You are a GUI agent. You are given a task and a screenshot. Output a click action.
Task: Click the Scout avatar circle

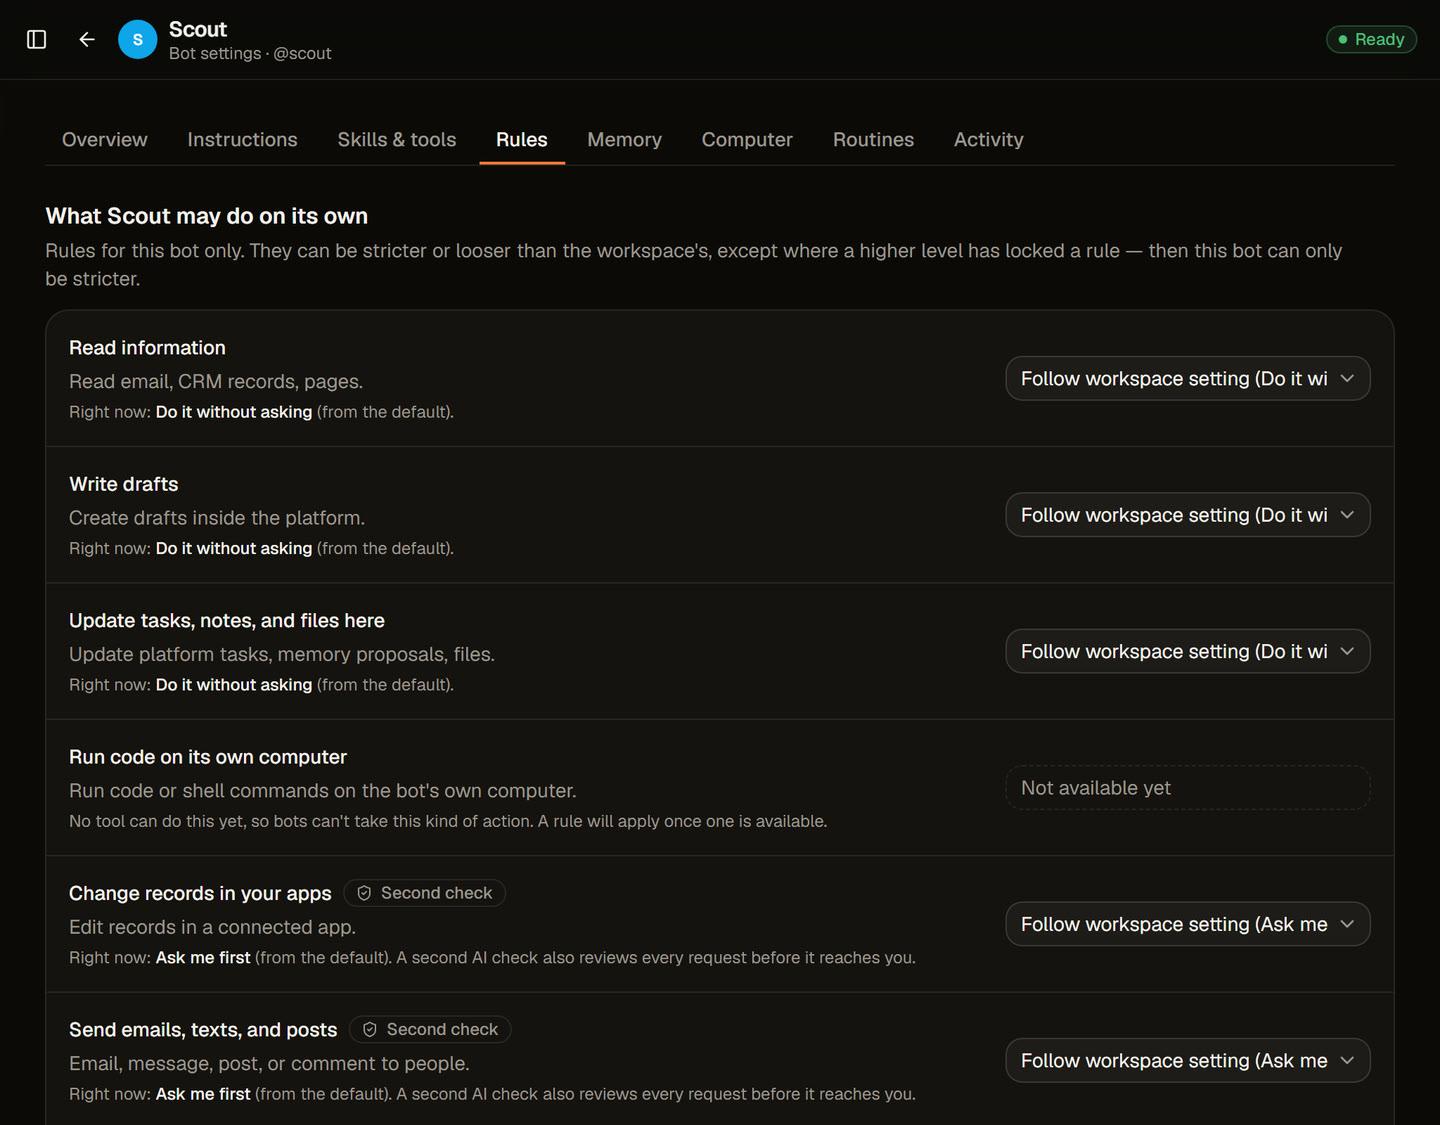tap(138, 39)
